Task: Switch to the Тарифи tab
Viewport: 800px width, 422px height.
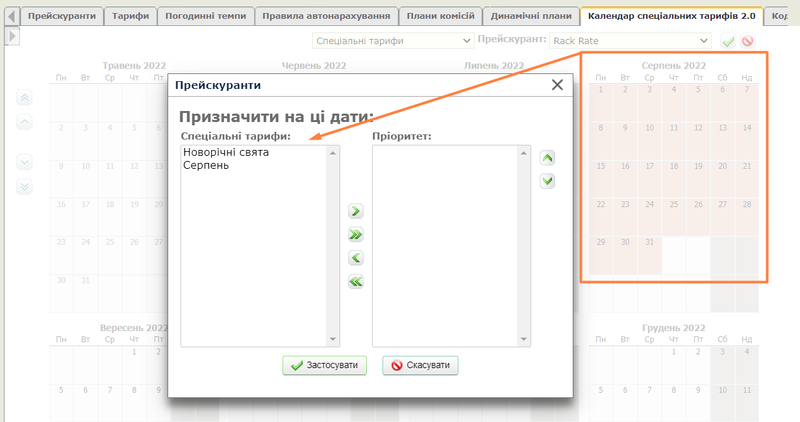Action: click(x=128, y=17)
